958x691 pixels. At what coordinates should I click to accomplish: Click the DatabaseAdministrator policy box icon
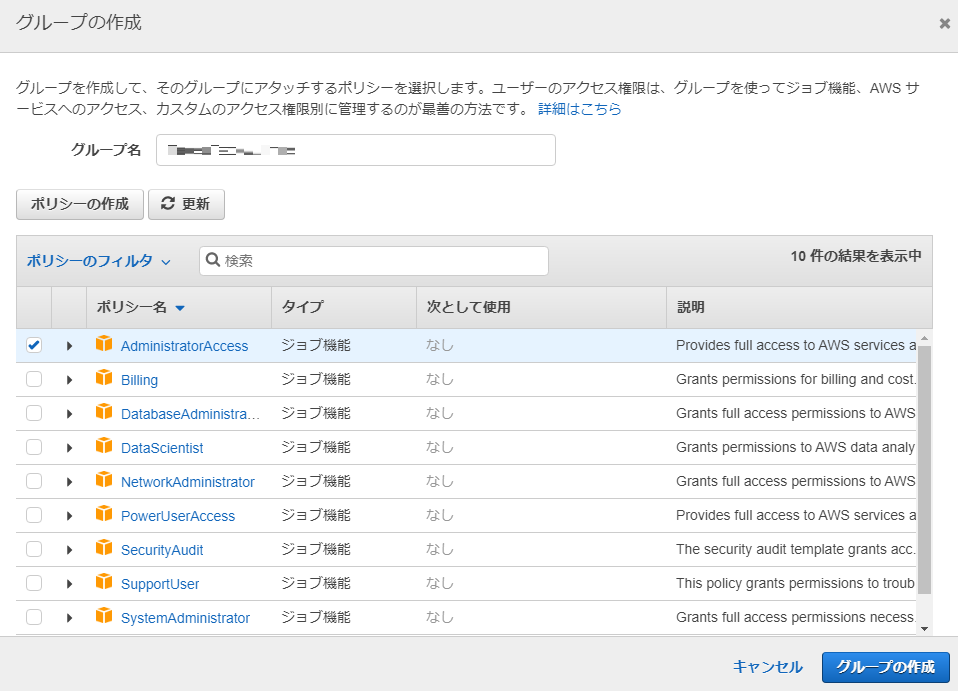[104, 412]
